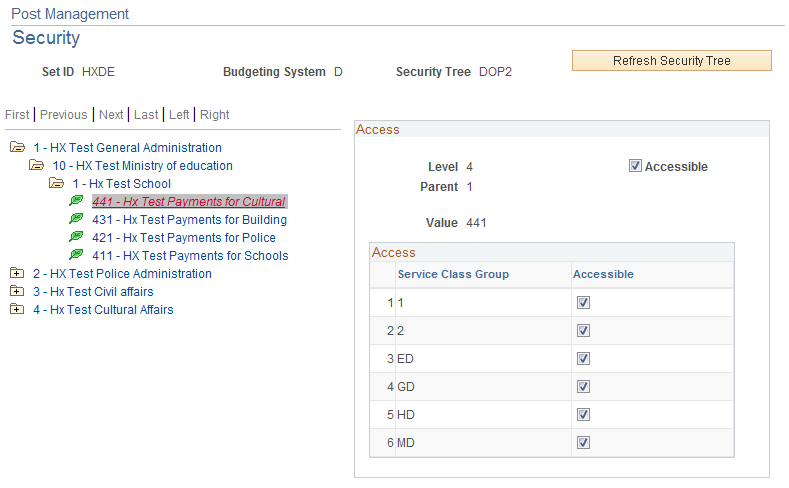Click the leaf icon for 431 Building payments
789x488 pixels.
pos(76,219)
